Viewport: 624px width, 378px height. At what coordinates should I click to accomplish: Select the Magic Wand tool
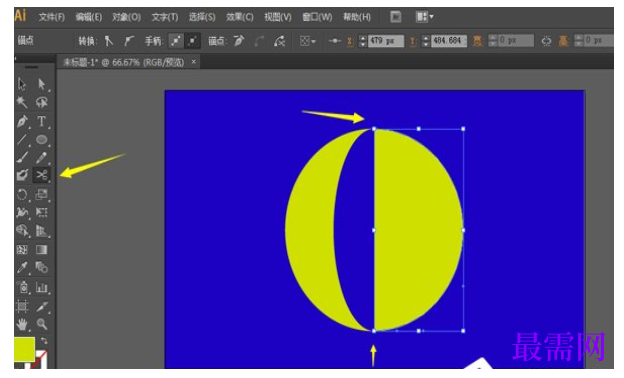[x=22, y=102]
